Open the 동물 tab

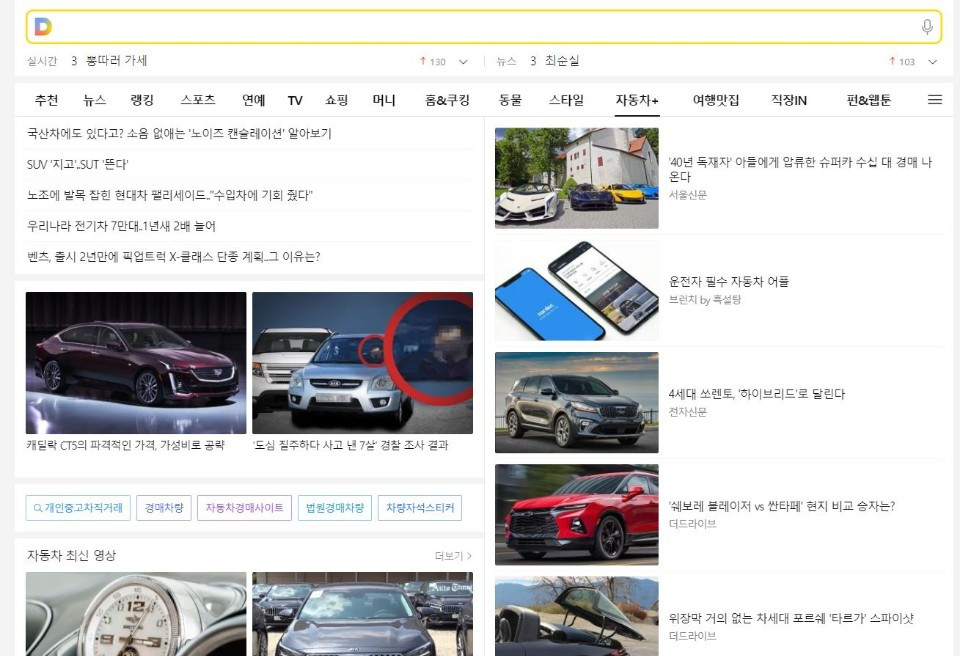[x=510, y=100]
